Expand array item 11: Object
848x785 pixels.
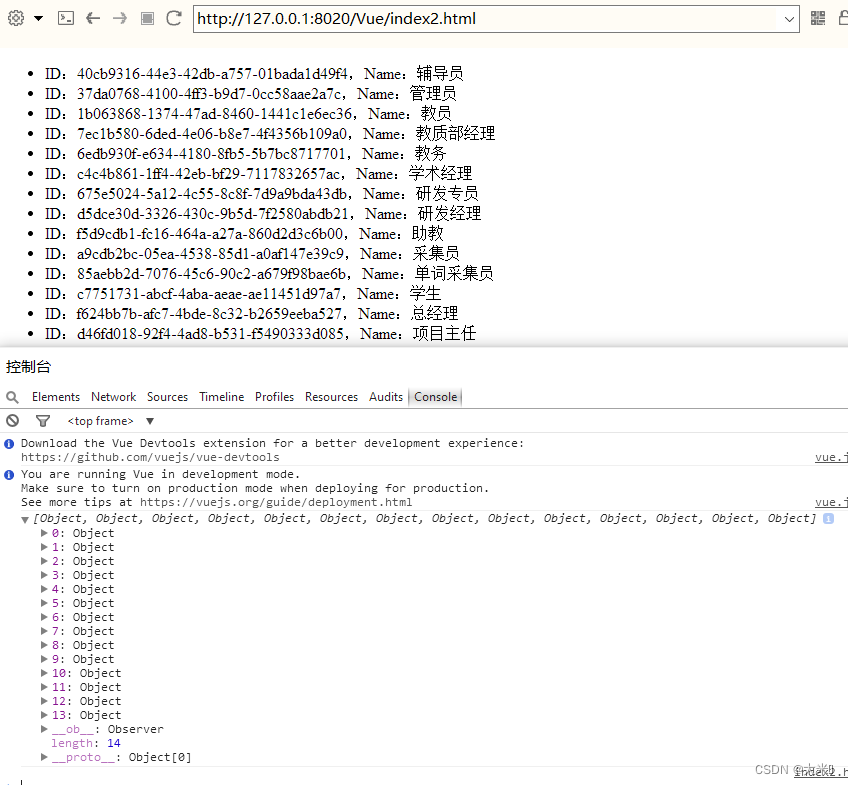coord(44,687)
